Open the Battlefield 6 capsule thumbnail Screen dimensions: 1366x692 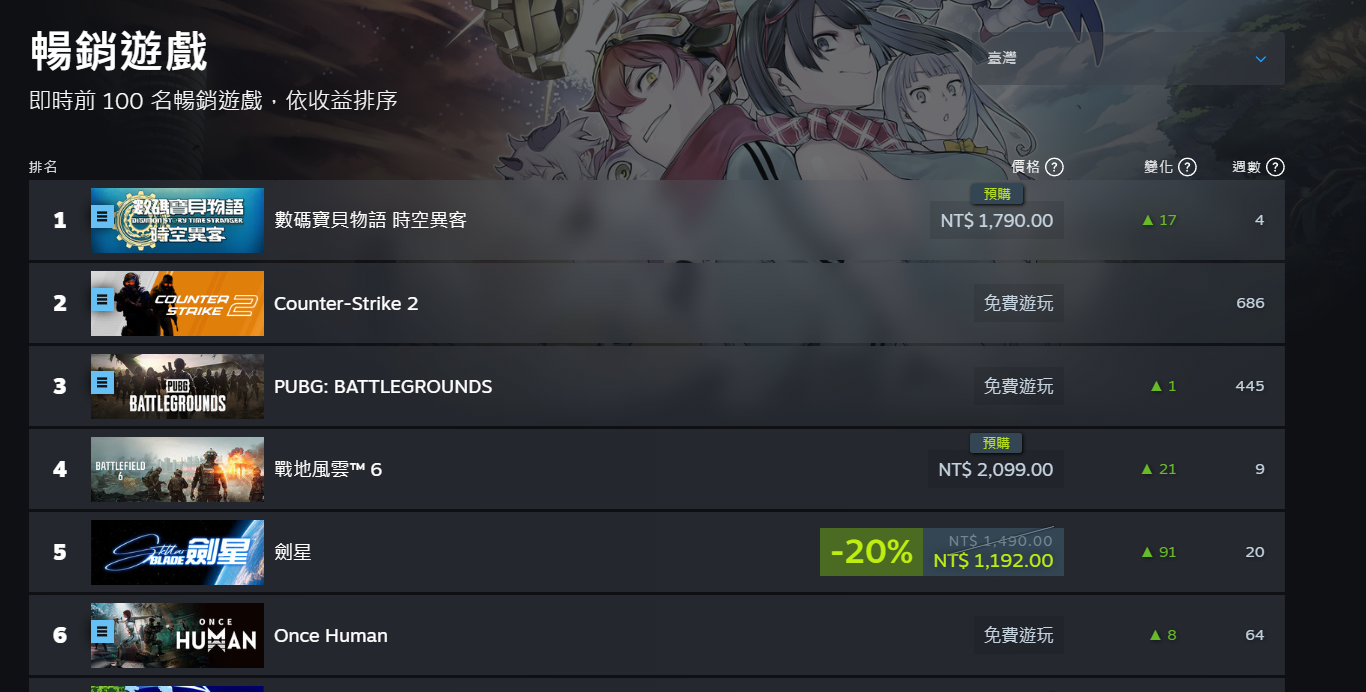click(178, 469)
